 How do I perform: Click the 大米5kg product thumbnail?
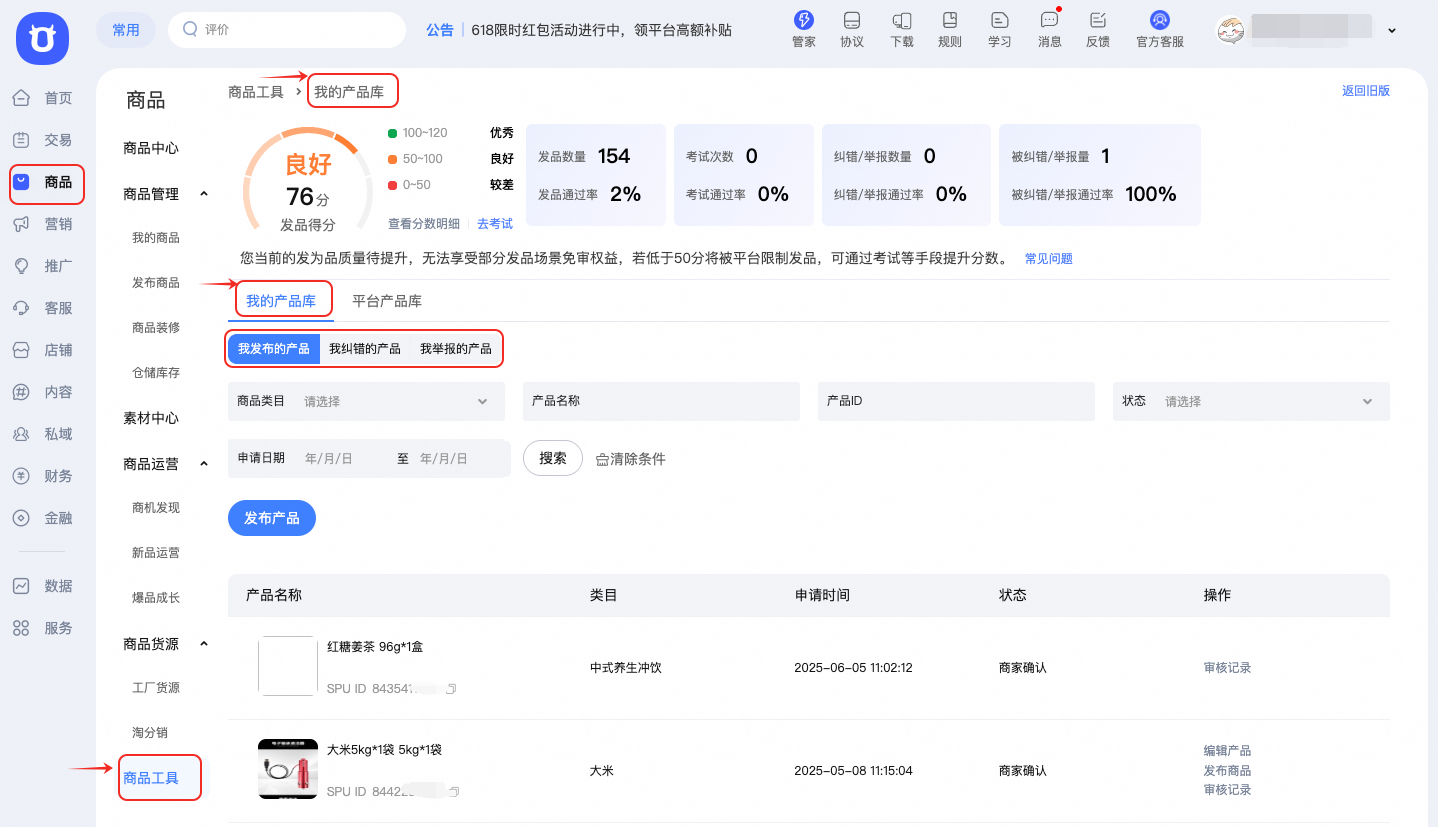pyautogui.click(x=288, y=769)
